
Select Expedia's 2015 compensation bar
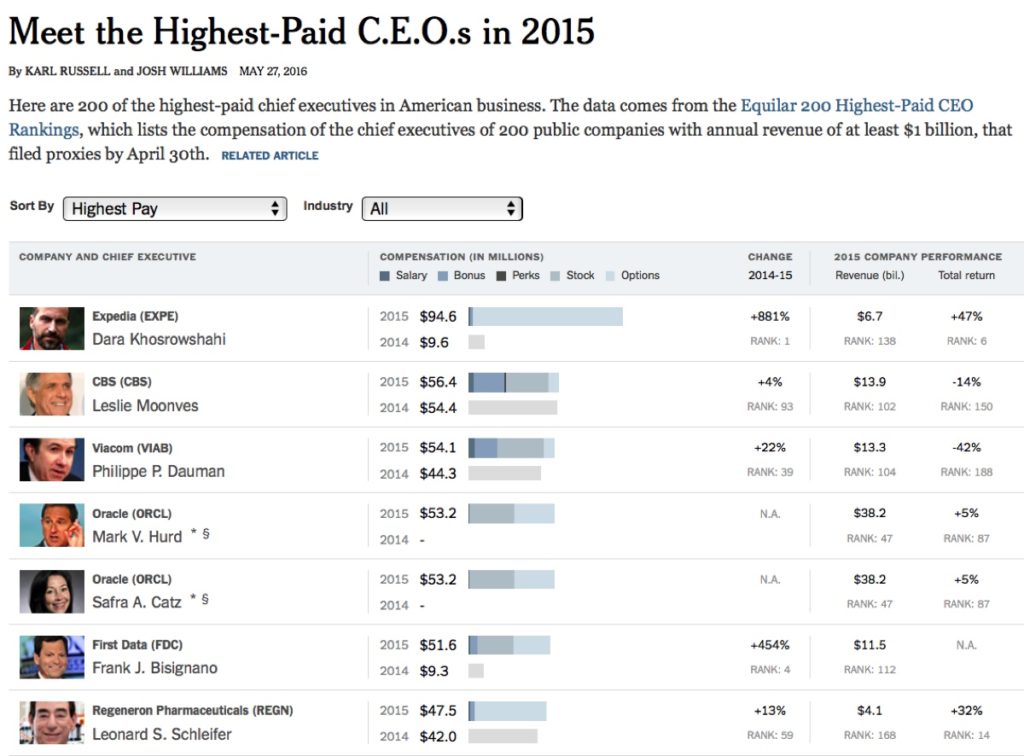[x=545, y=315]
